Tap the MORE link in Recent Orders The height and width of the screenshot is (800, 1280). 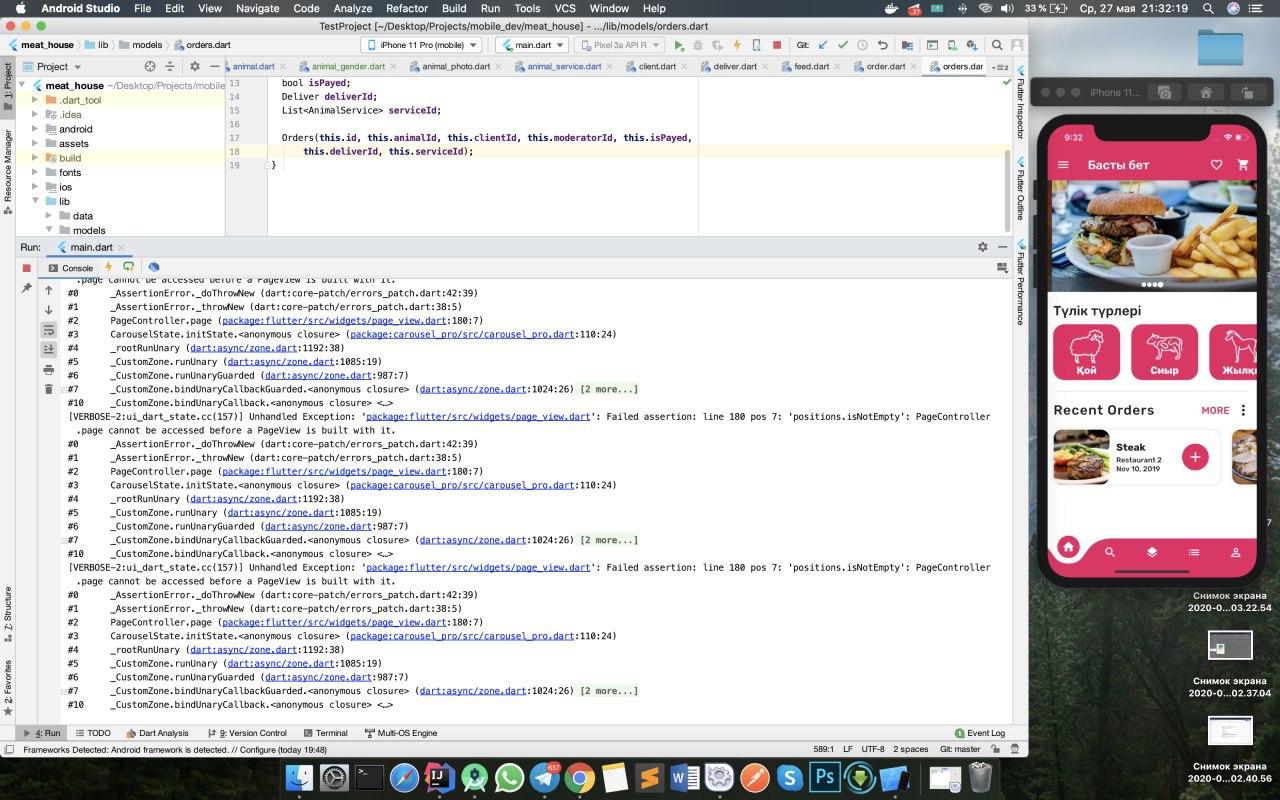click(x=1215, y=410)
